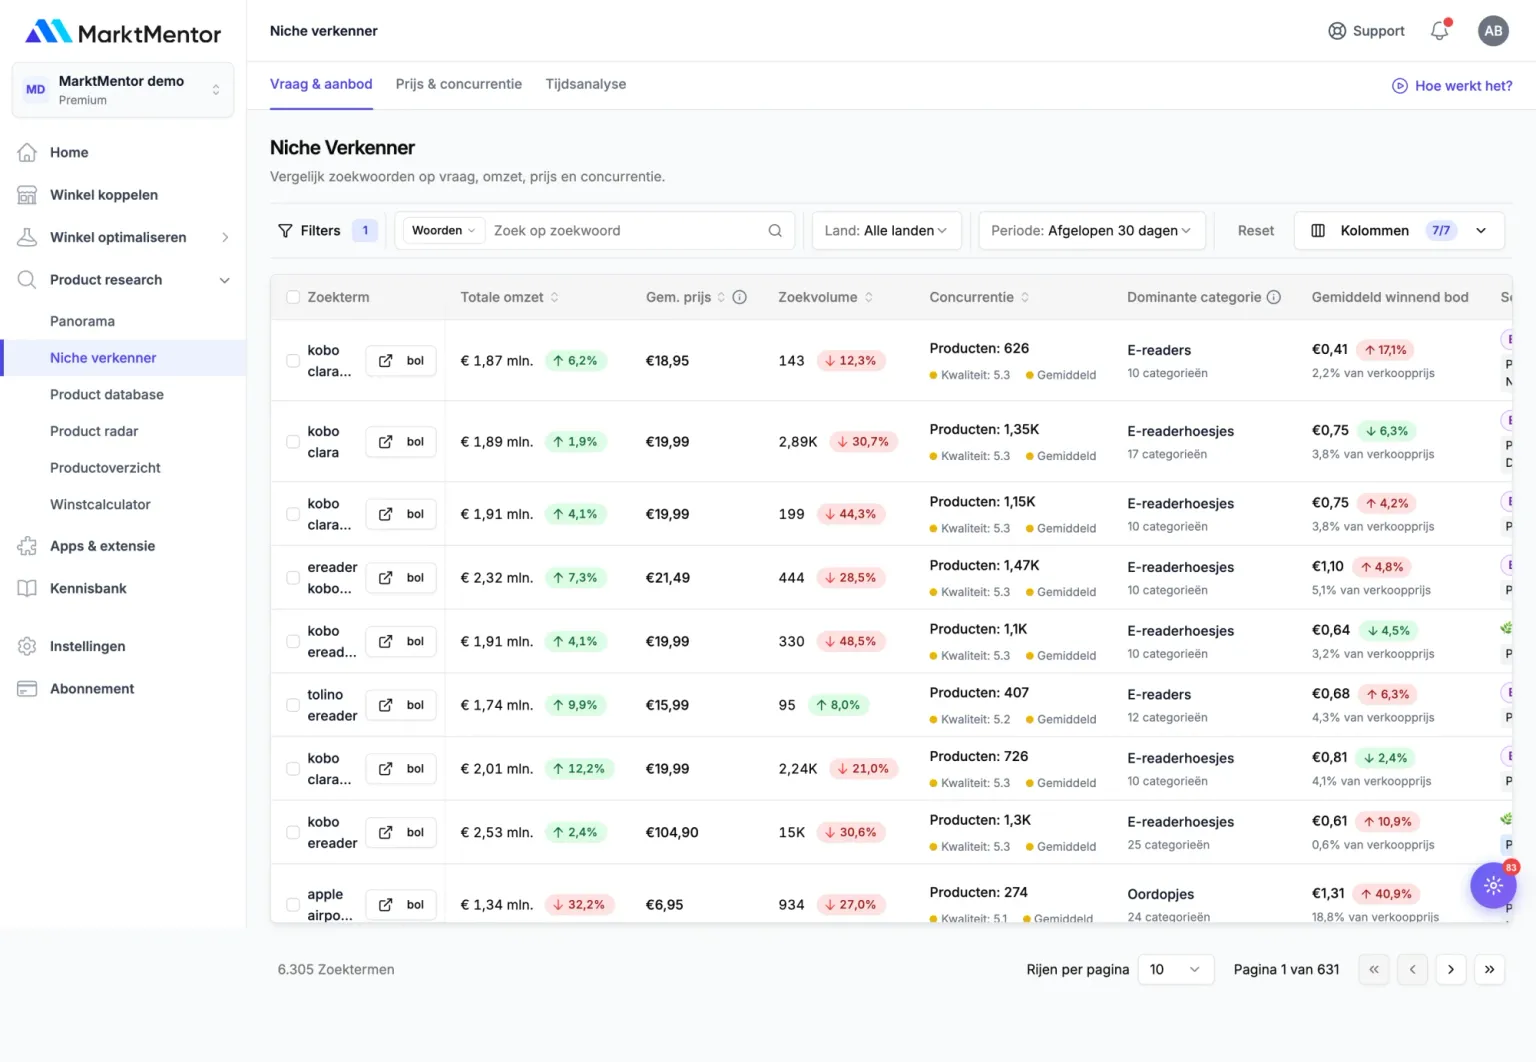1536x1062 pixels.
Task: Open the rows per page dropdown
Action: coord(1176,969)
